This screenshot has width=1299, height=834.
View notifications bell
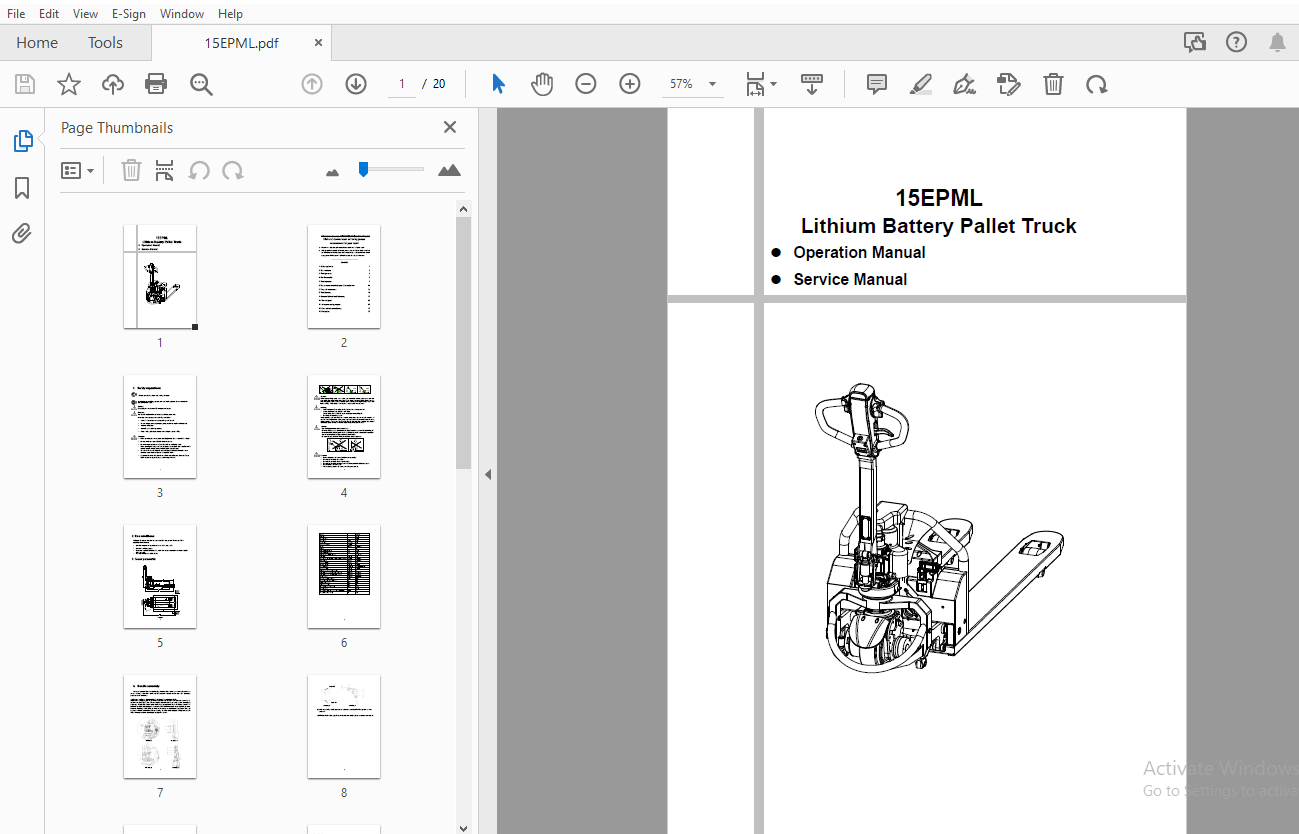coord(1278,42)
